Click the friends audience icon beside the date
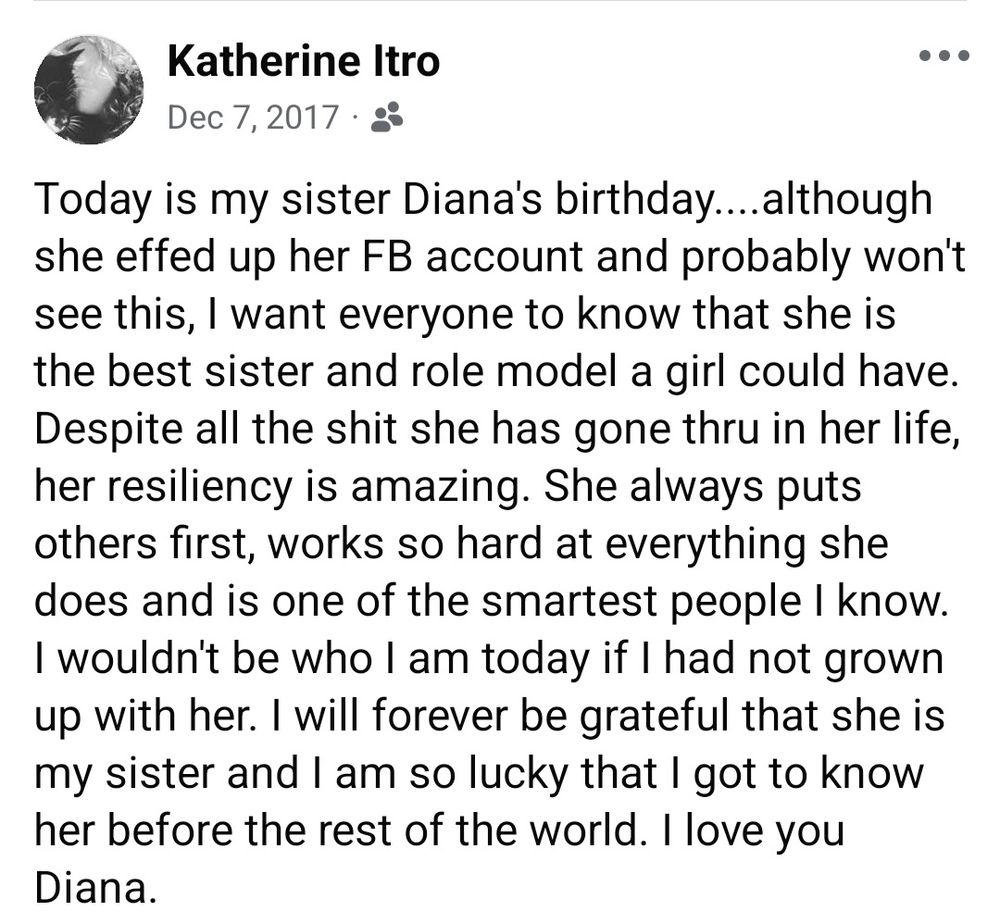1000x923 pixels. 386,117
